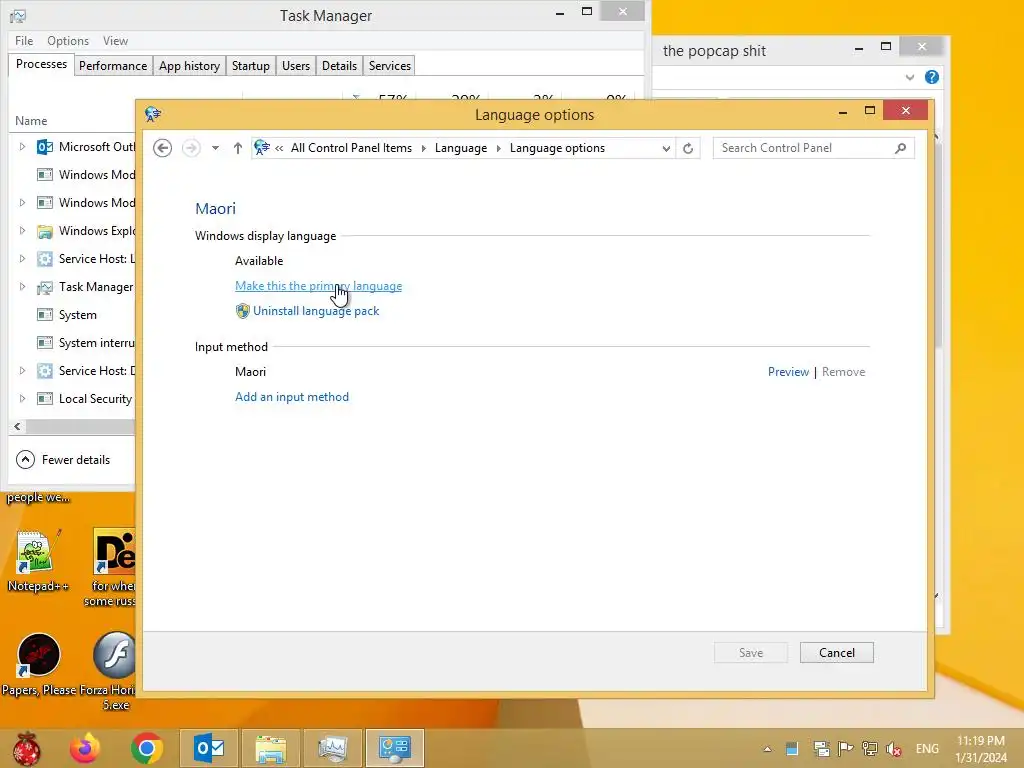1024x768 pixels.
Task: Click the ENG input language indicator
Action: point(927,749)
